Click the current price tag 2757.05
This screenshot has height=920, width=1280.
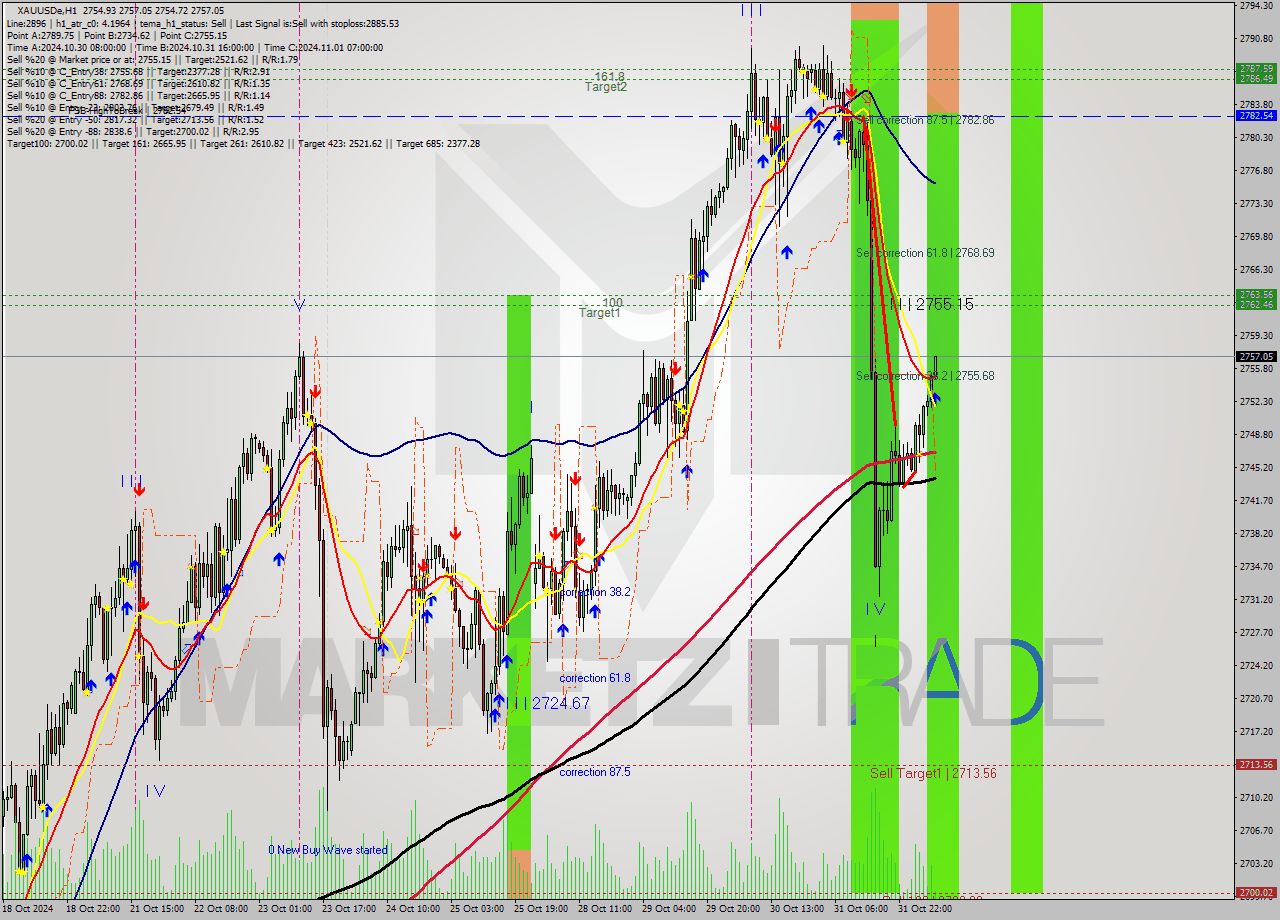(x=1256, y=356)
